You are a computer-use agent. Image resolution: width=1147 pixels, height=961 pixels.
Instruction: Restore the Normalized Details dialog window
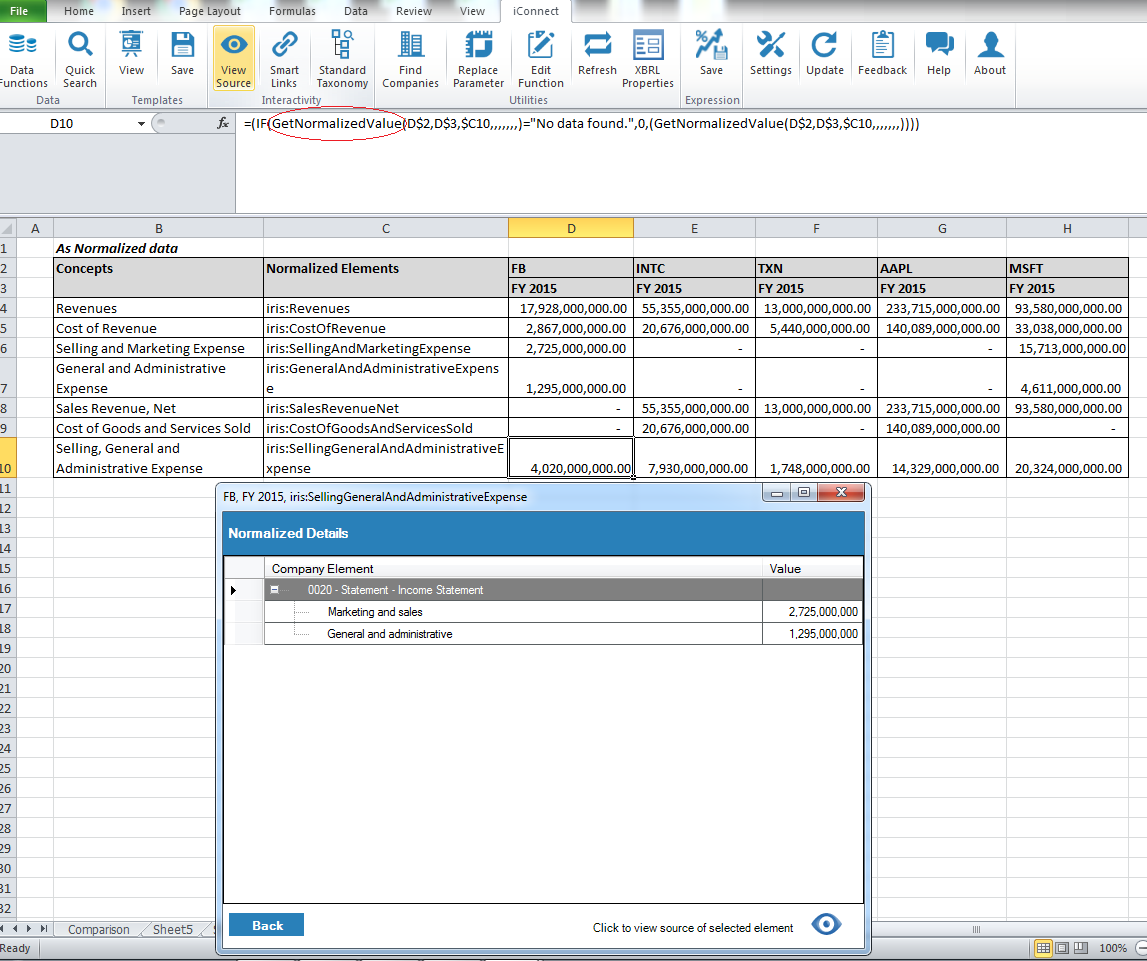coord(803,492)
